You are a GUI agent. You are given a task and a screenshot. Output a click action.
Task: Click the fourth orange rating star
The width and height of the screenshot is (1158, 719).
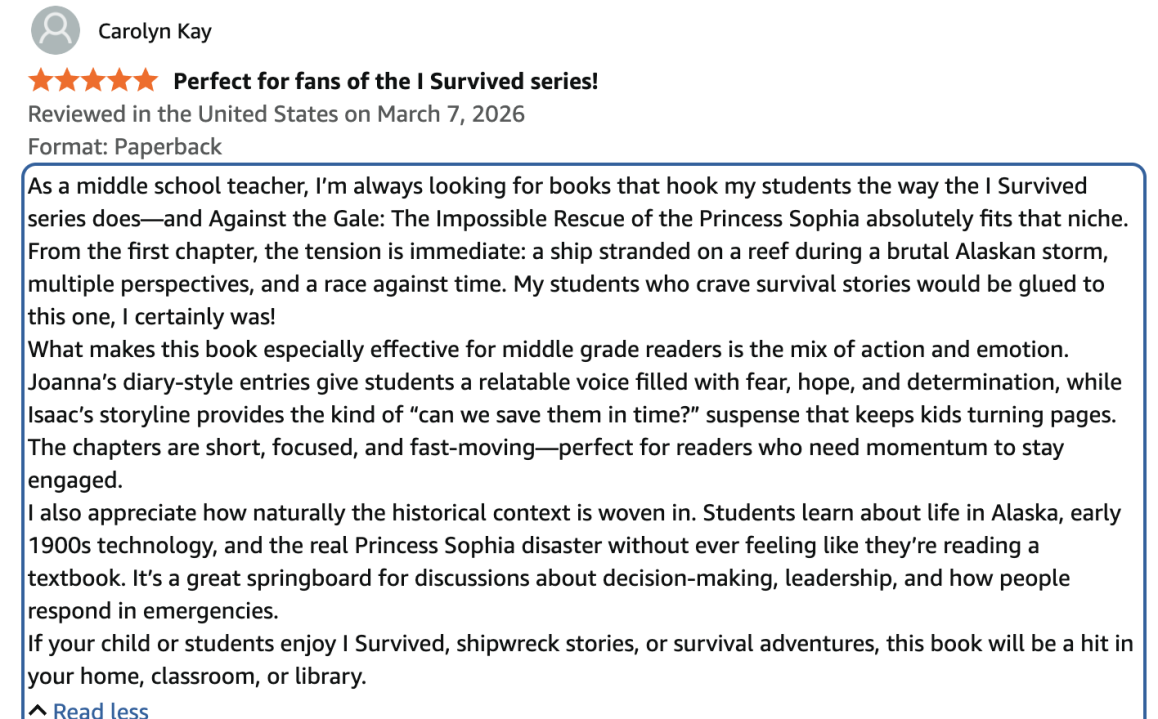pos(119,81)
